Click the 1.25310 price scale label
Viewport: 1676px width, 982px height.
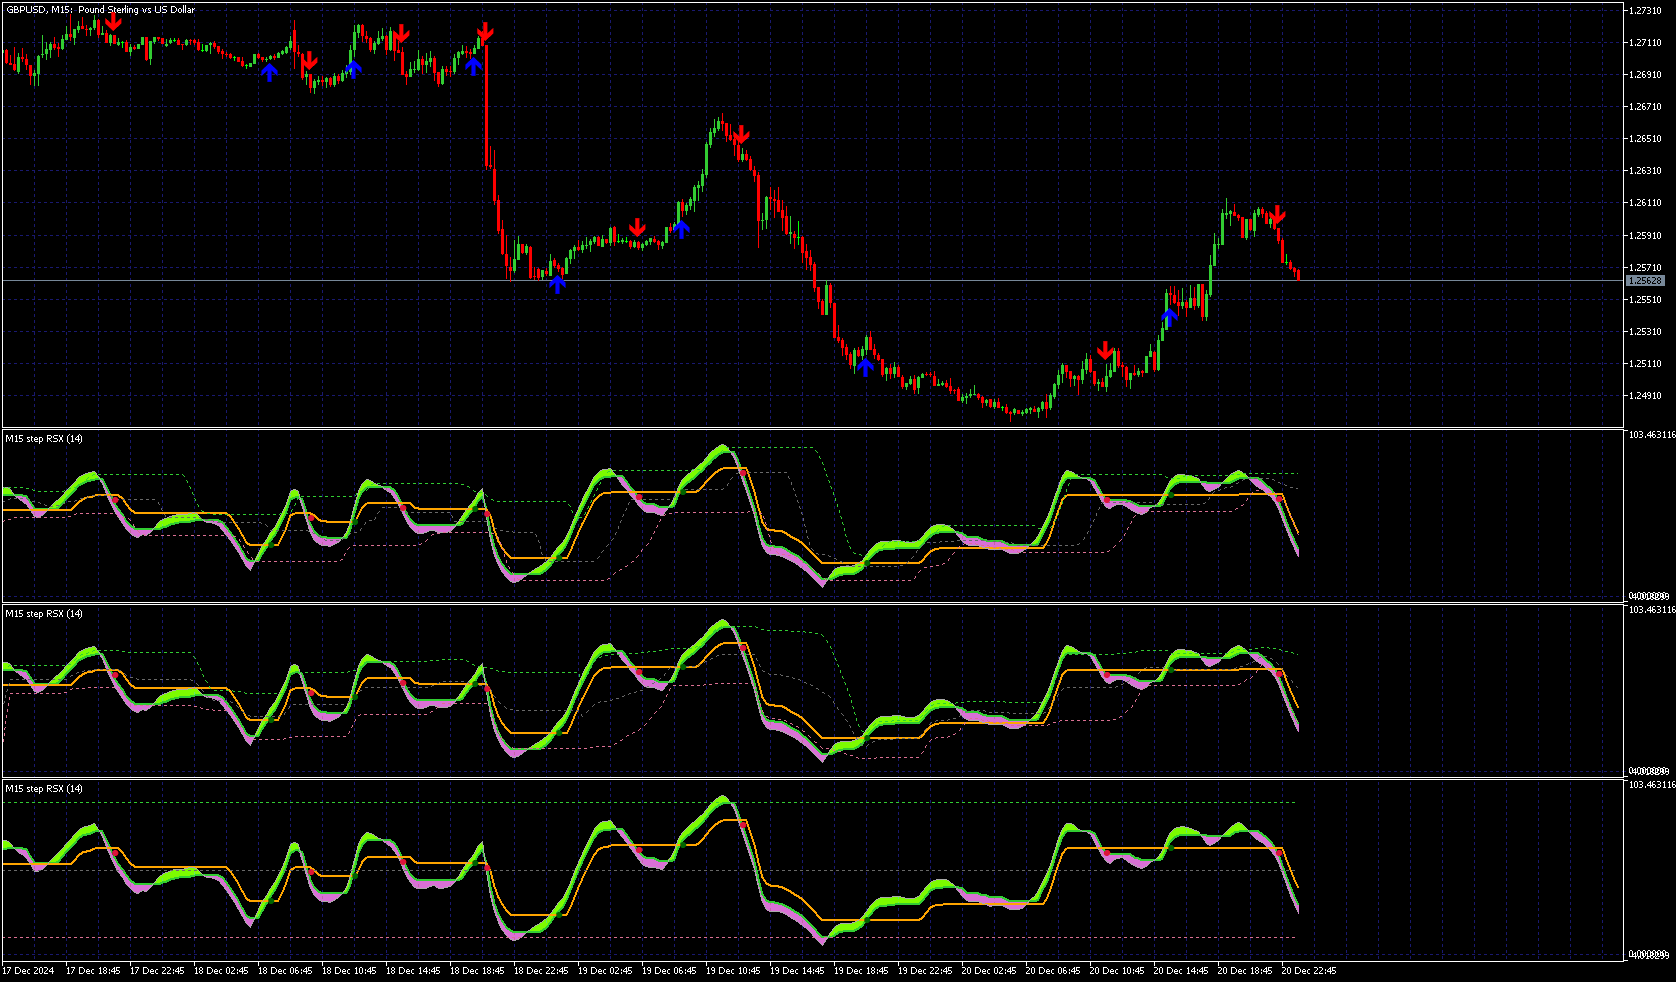click(1645, 331)
